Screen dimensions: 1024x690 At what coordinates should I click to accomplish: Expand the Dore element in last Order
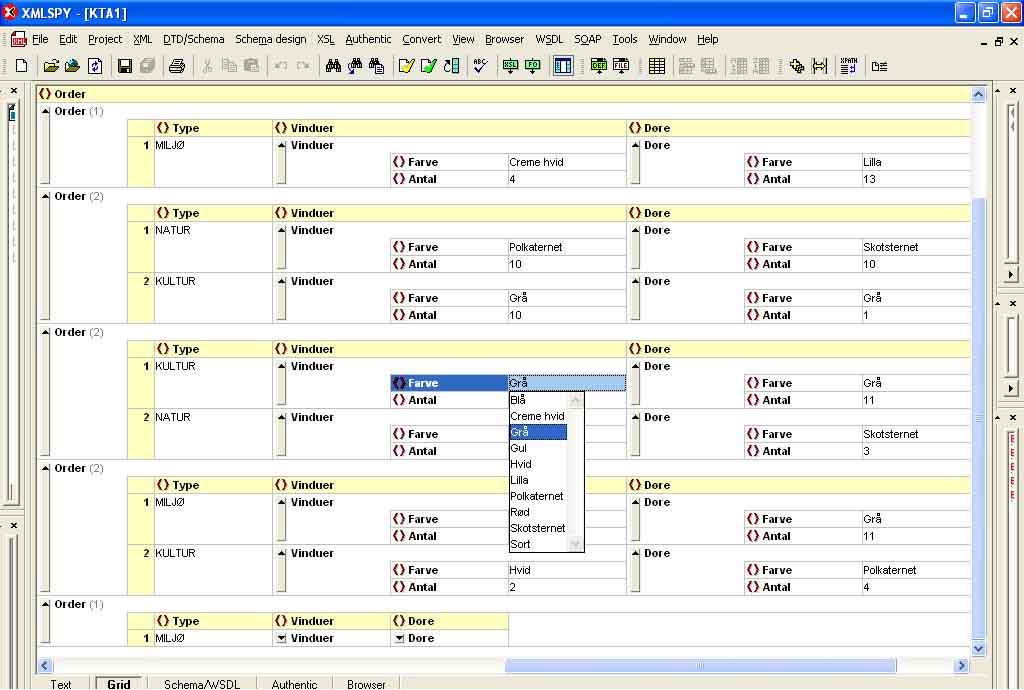point(399,638)
